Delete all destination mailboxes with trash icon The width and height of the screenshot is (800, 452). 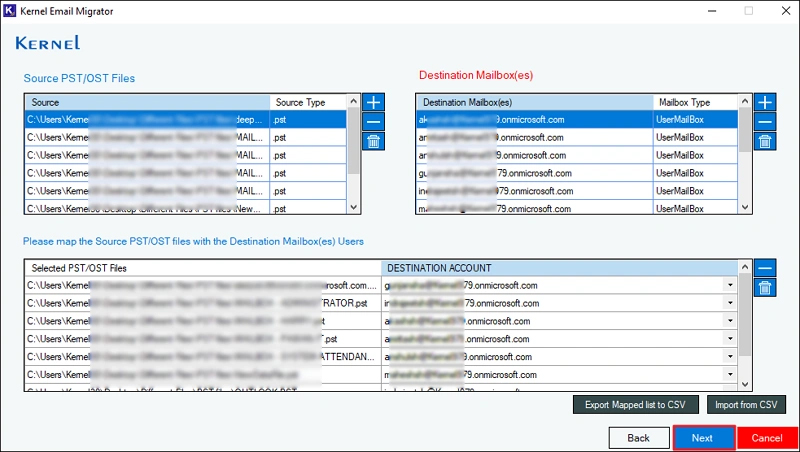coord(765,141)
